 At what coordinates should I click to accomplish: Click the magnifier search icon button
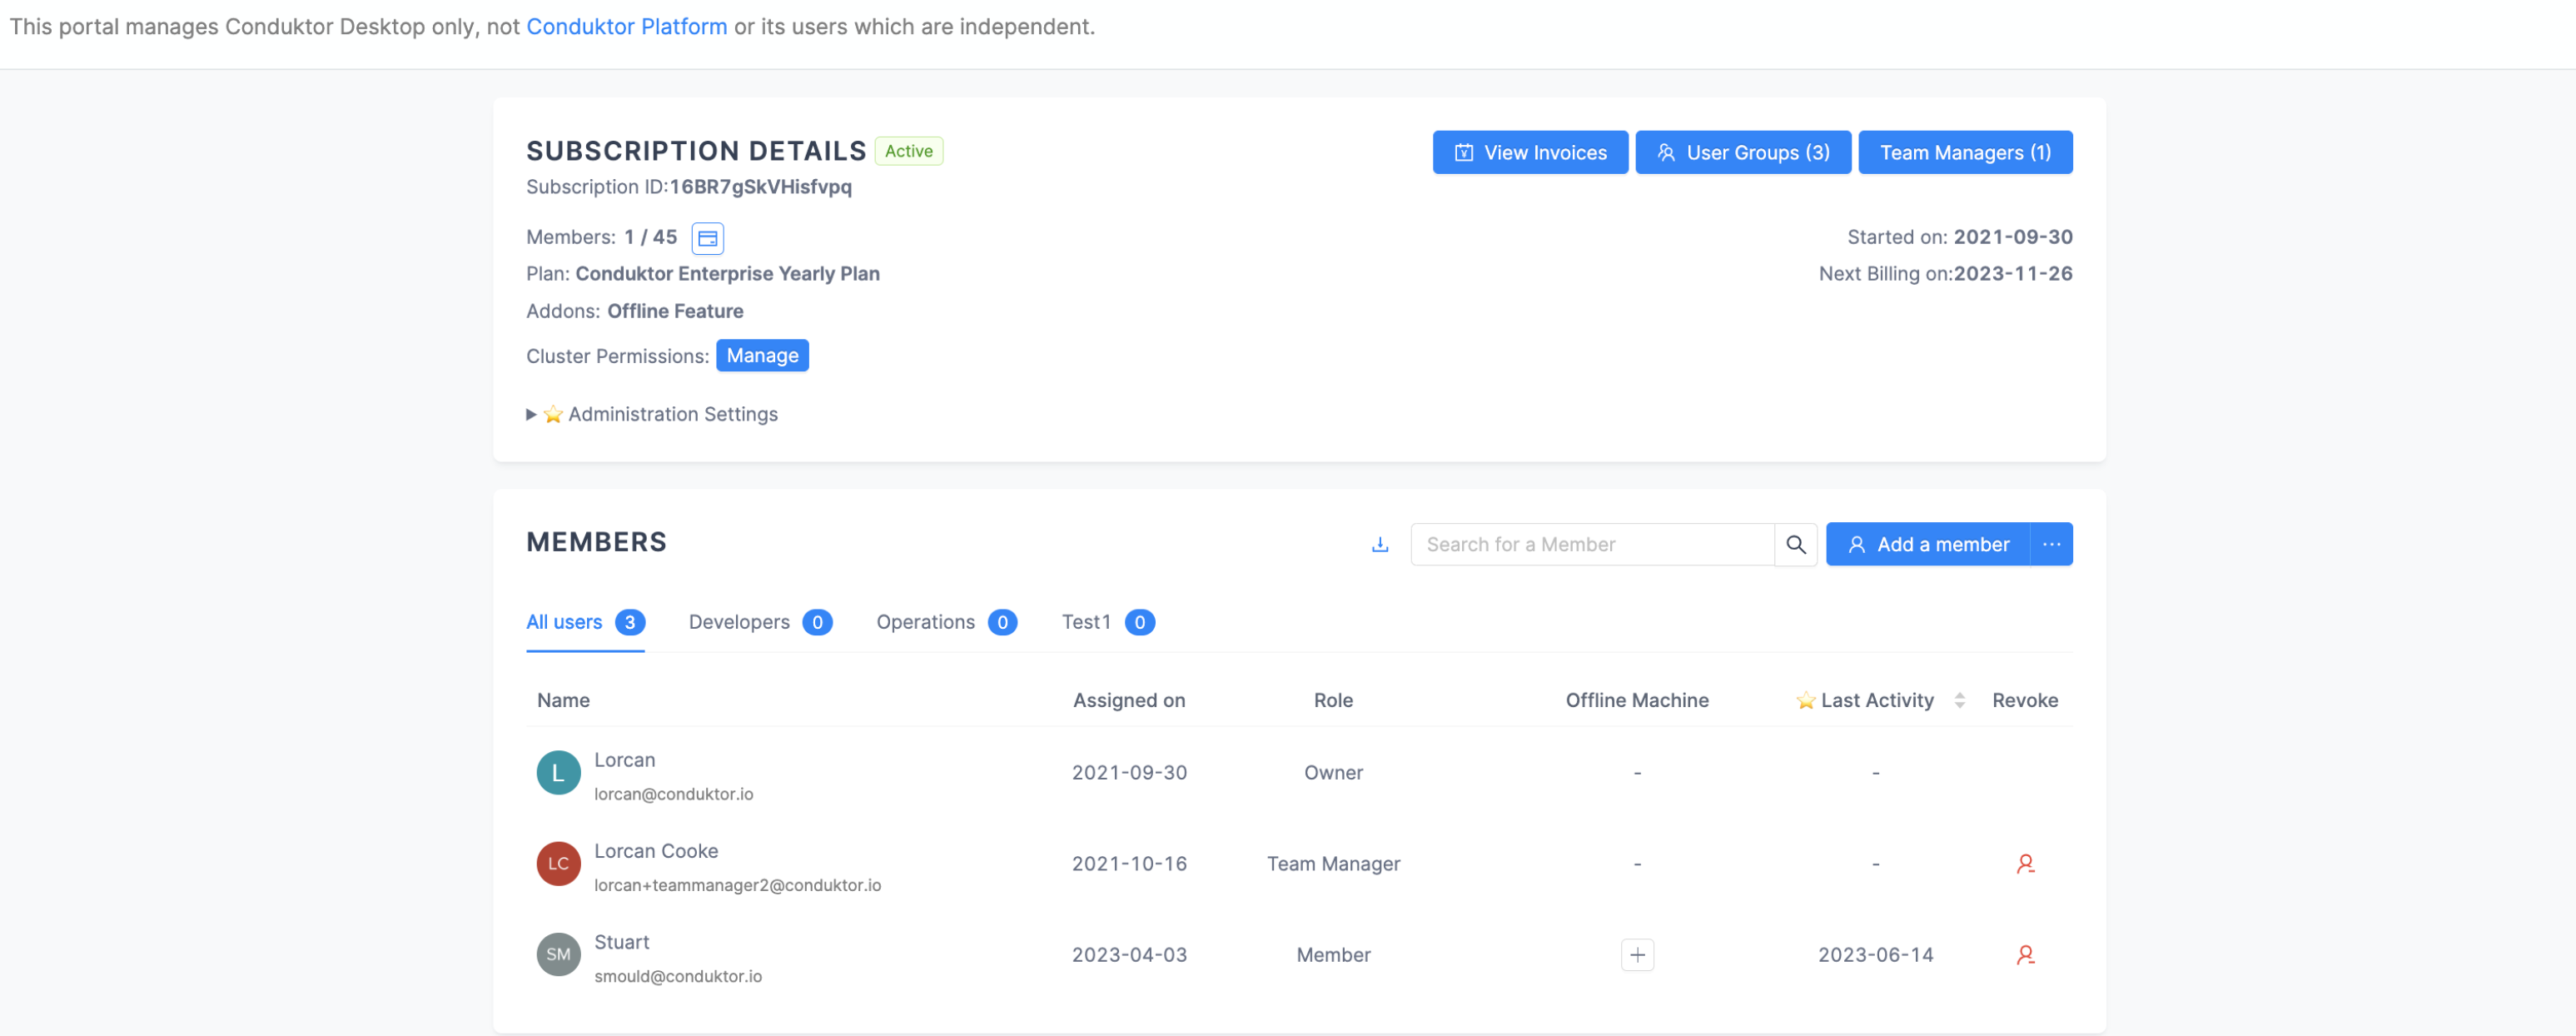tap(1796, 544)
